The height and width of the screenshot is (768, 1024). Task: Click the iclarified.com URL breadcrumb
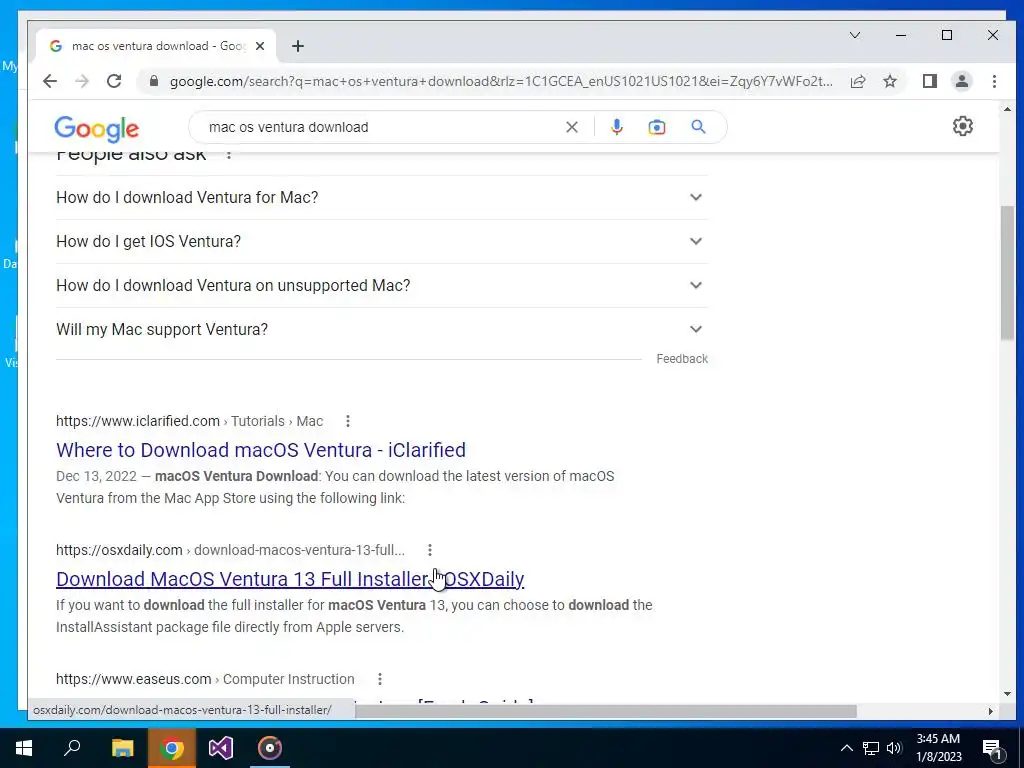[x=189, y=421]
